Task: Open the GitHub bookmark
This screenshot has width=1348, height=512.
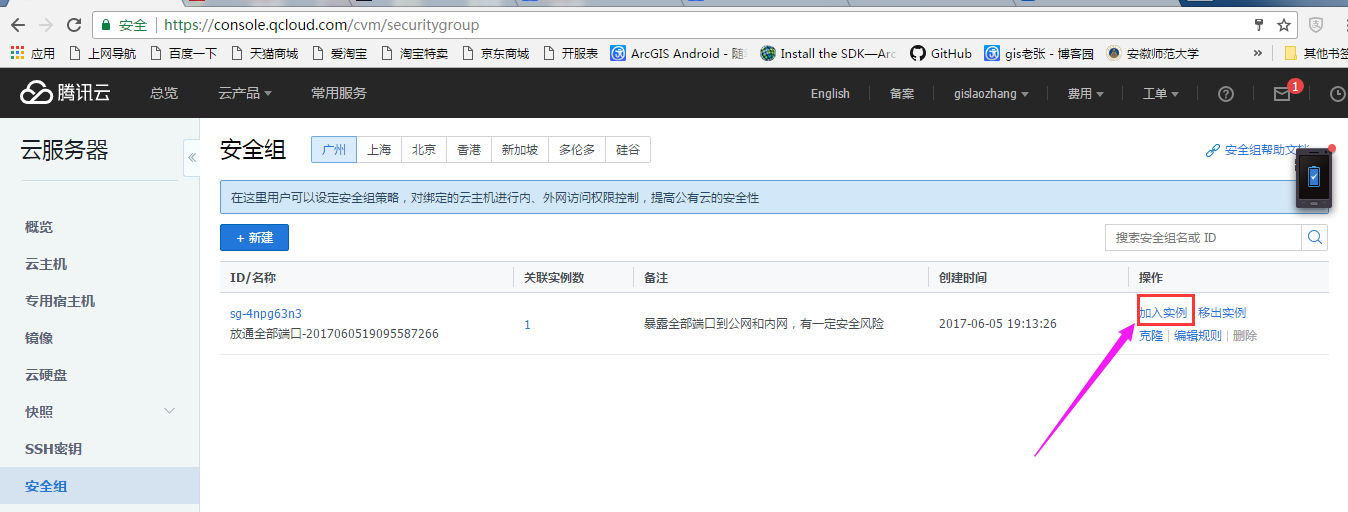Action: coord(941,53)
